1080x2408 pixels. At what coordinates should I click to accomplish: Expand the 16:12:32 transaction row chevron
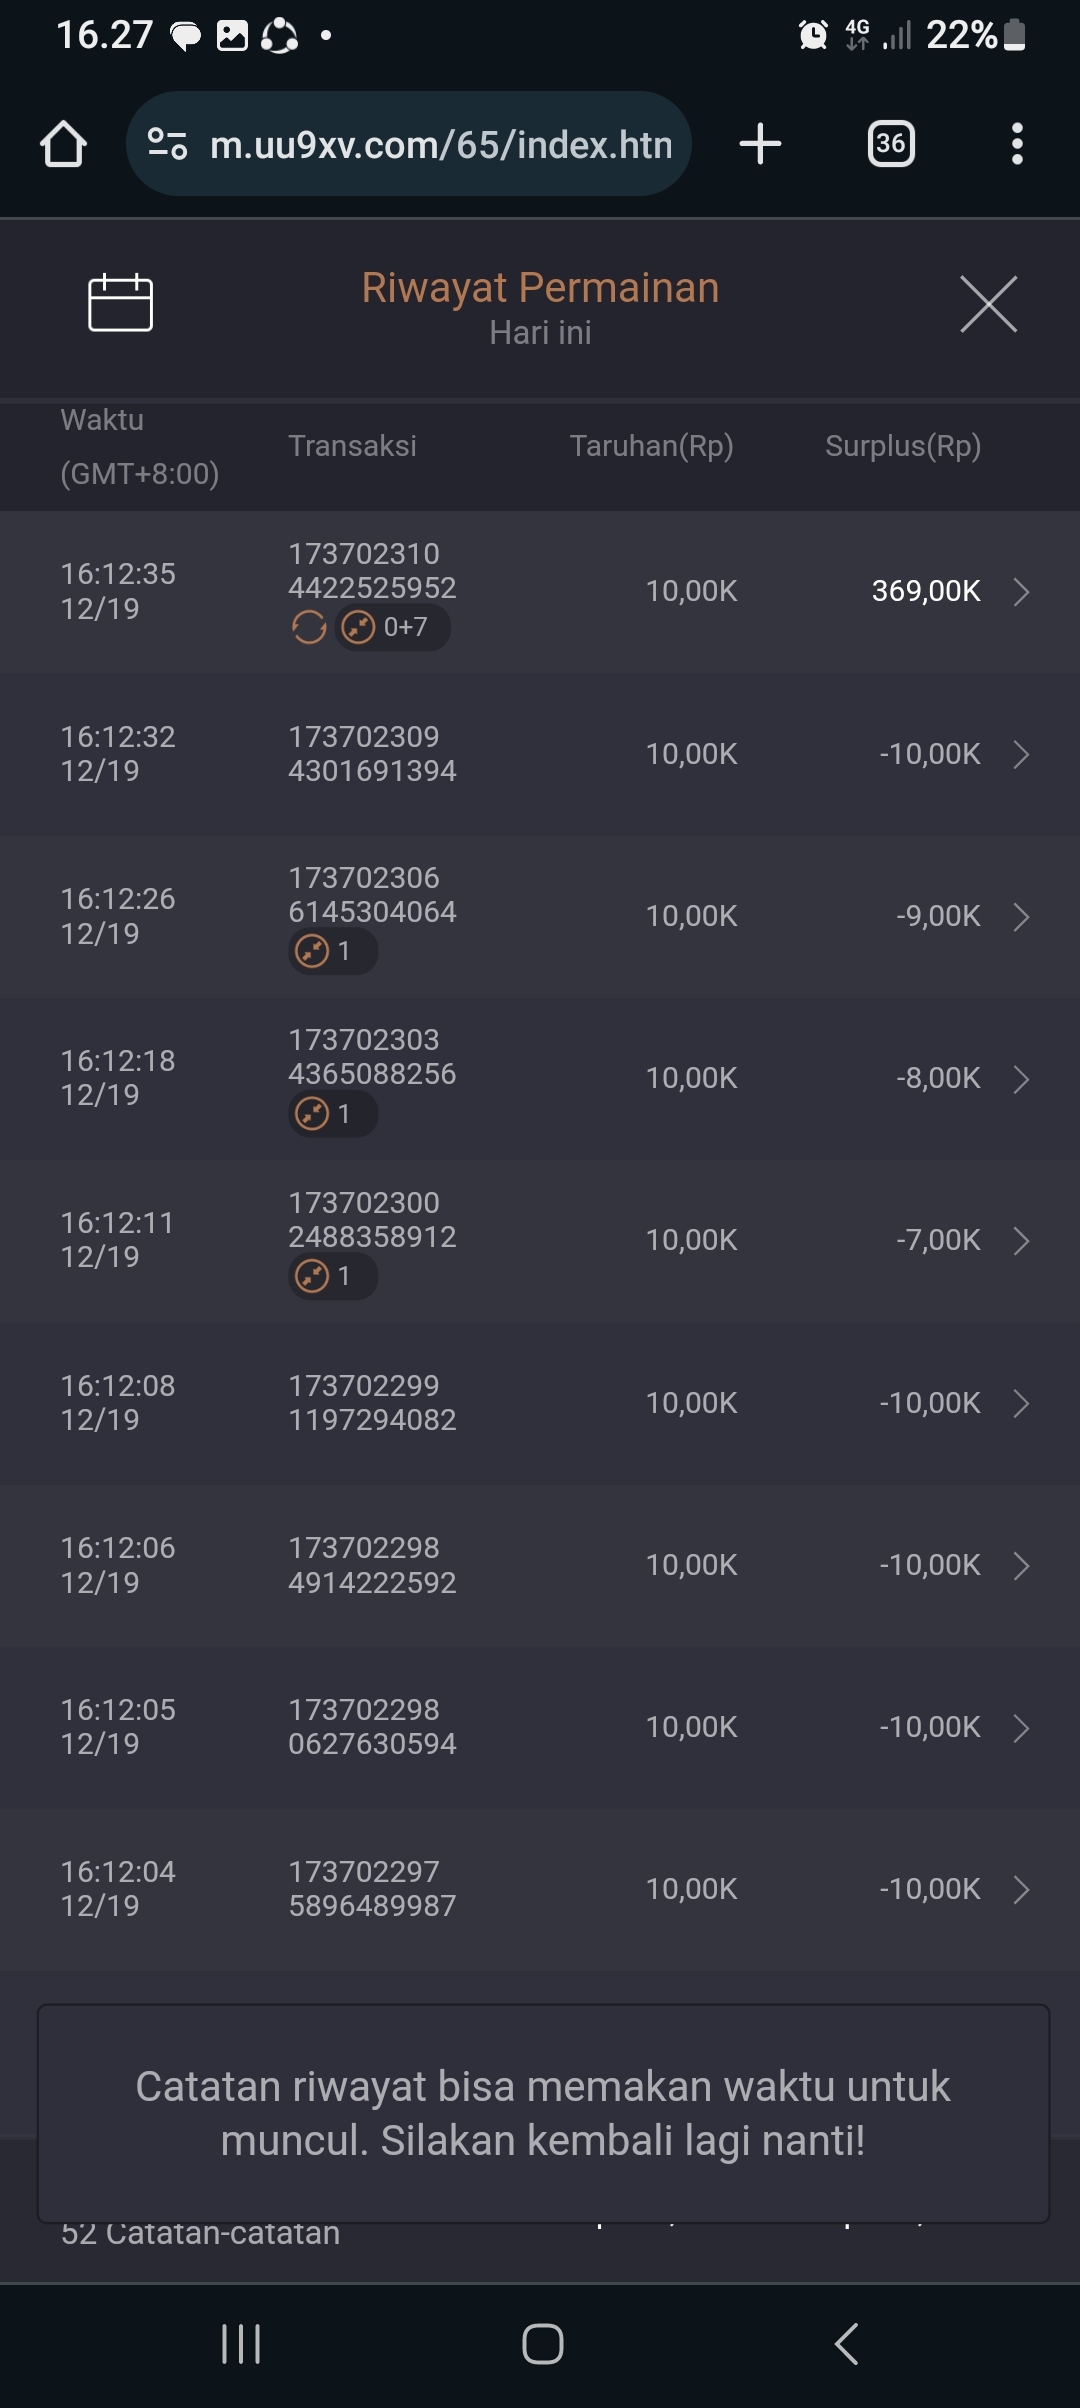[1021, 754]
